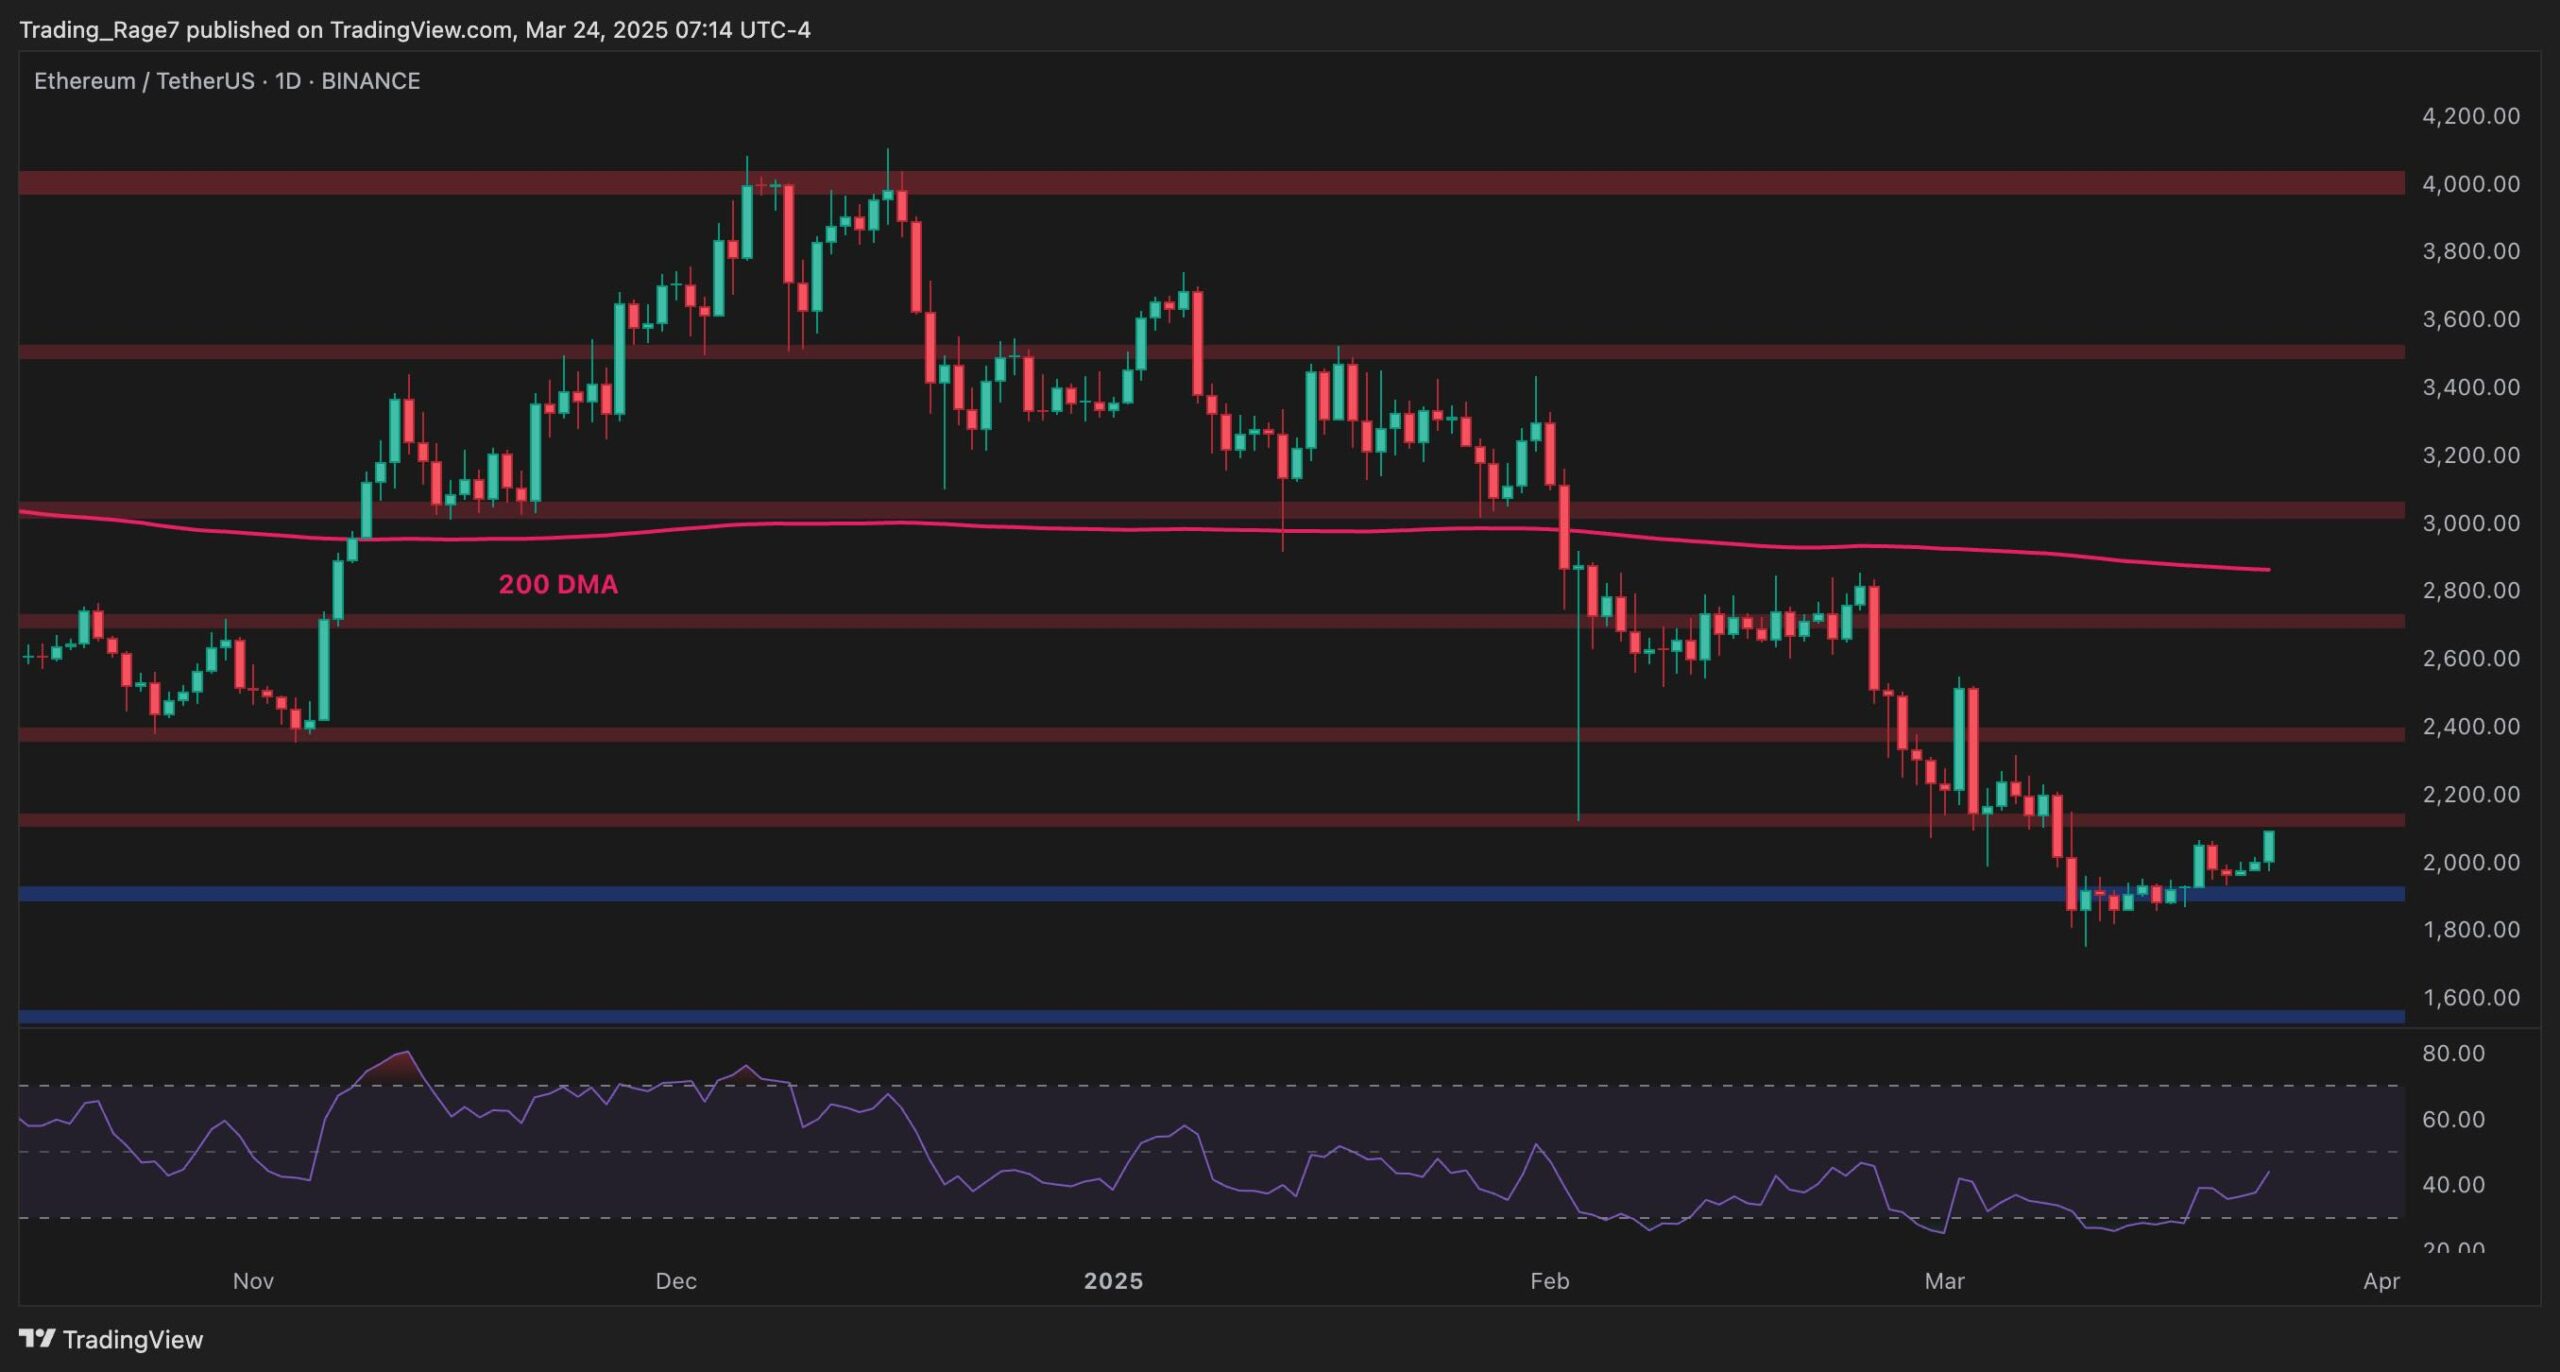Click the latest green candlestick on right
This screenshot has width=2560, height=1372.
pyautogui.click(x=2269, y=846)
